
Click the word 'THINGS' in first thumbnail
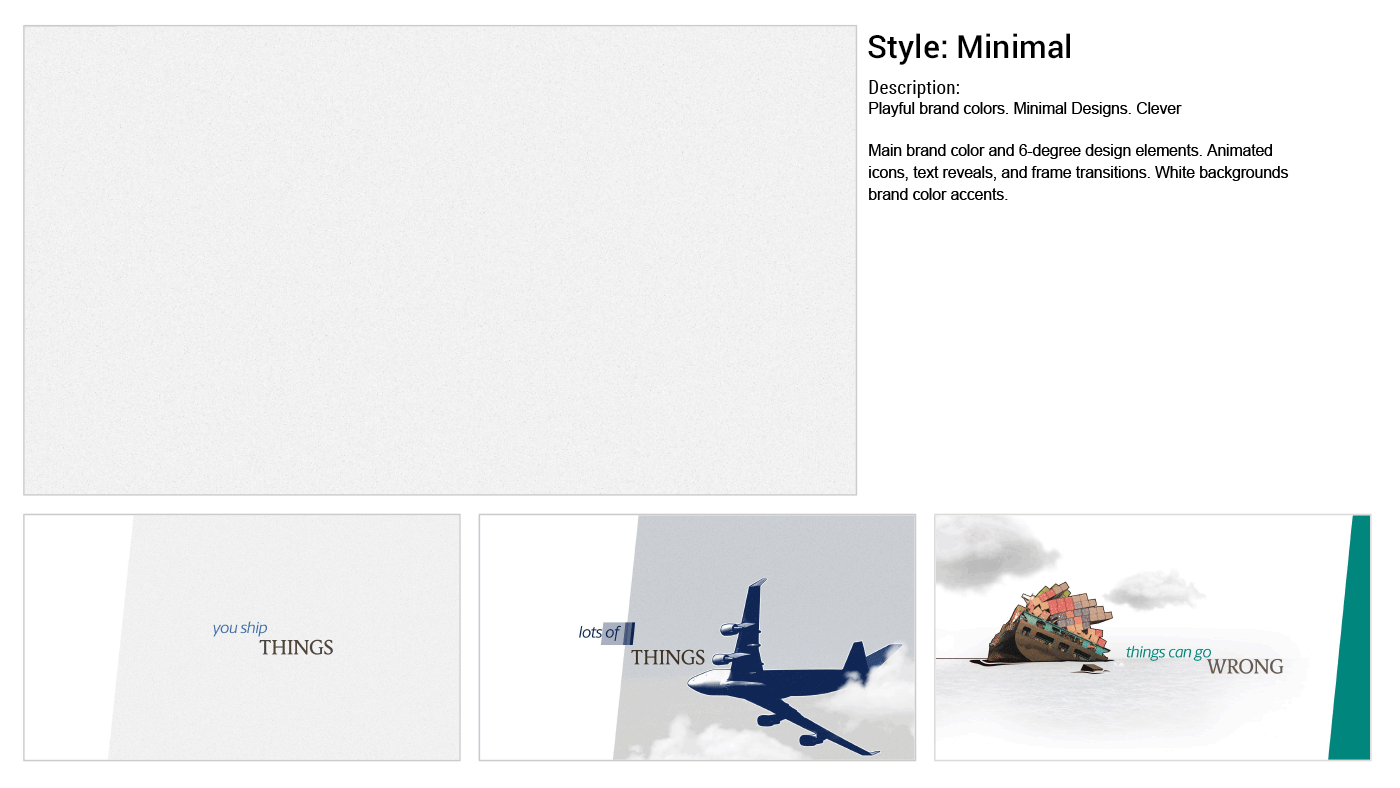[x=296, y=648]
